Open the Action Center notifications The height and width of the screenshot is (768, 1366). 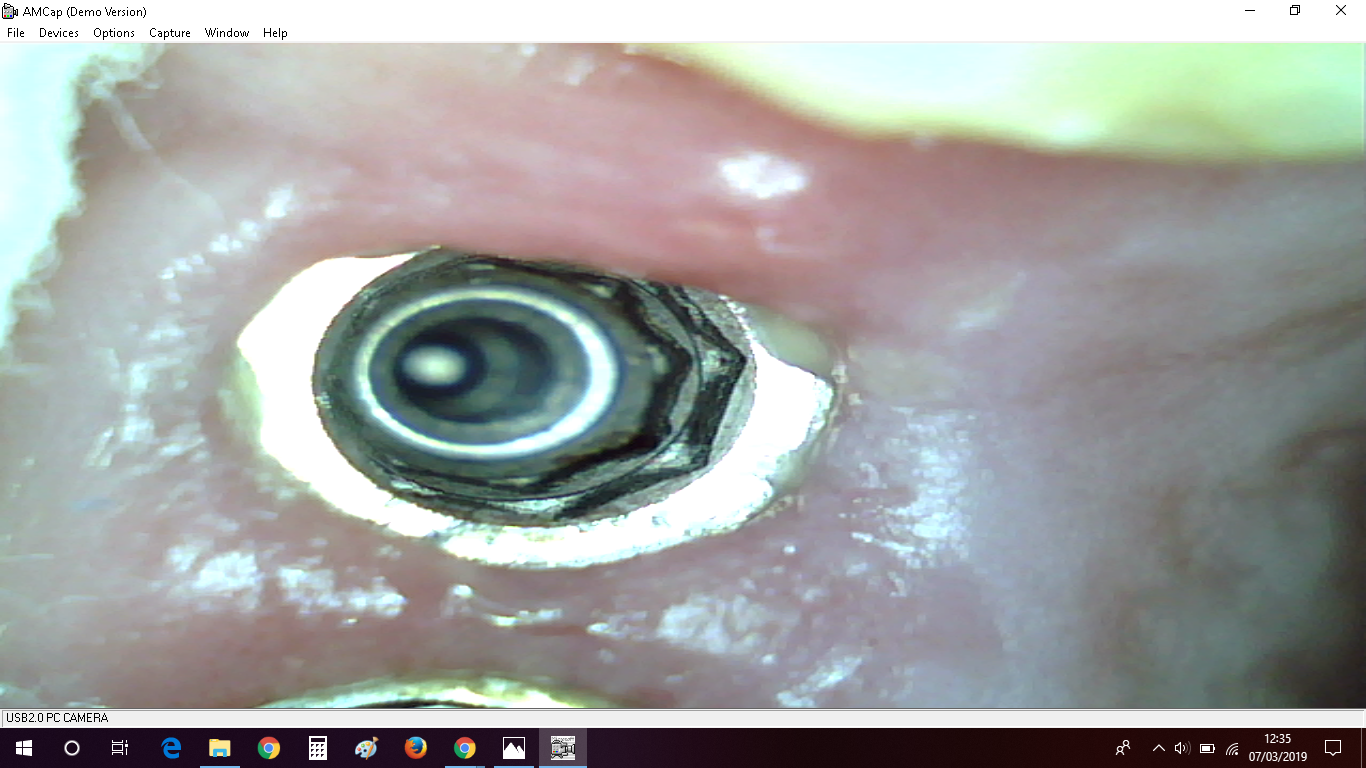tap(1333, 748)
